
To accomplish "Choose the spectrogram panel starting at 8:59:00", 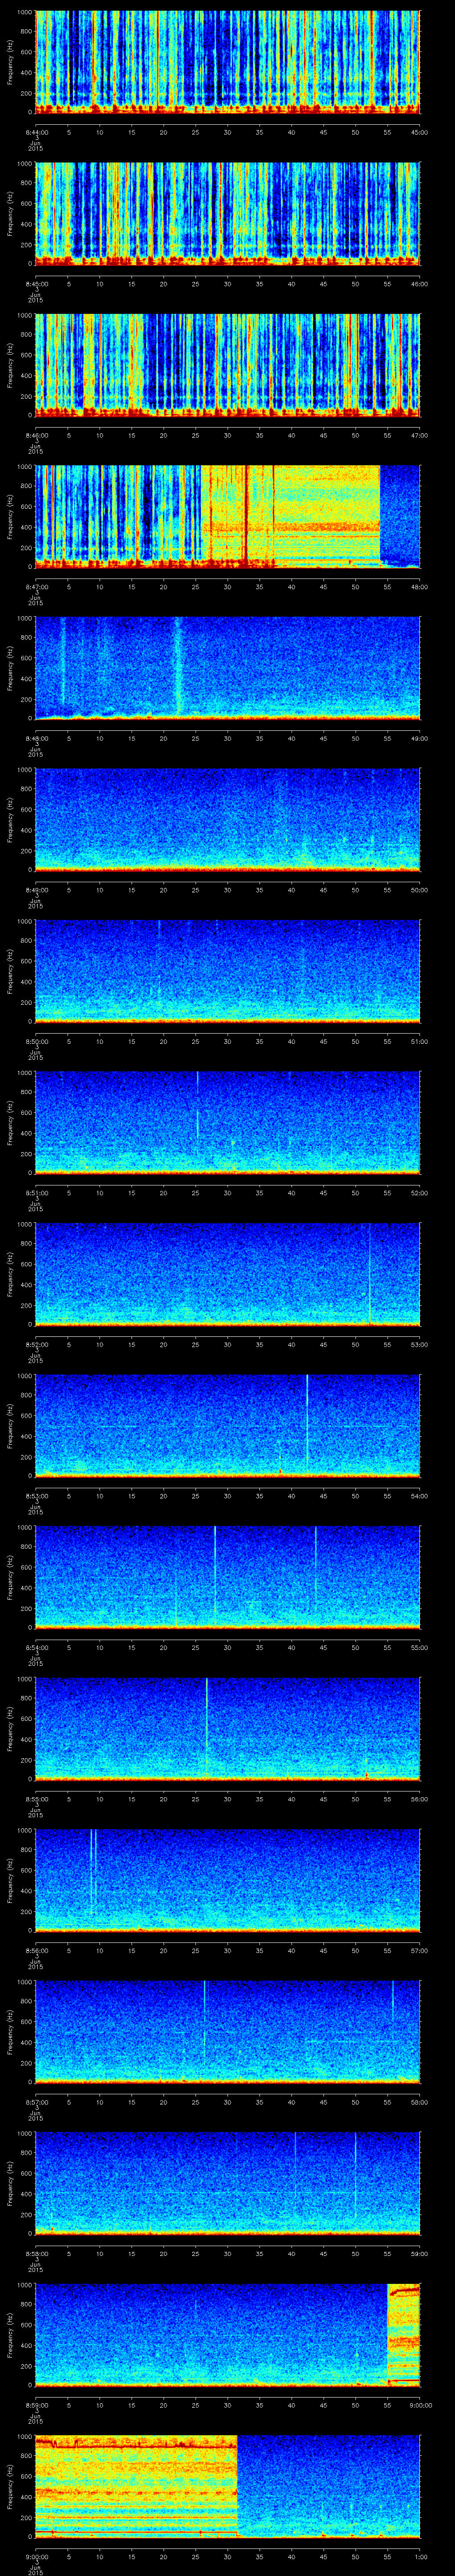I will pos(227,2335).
